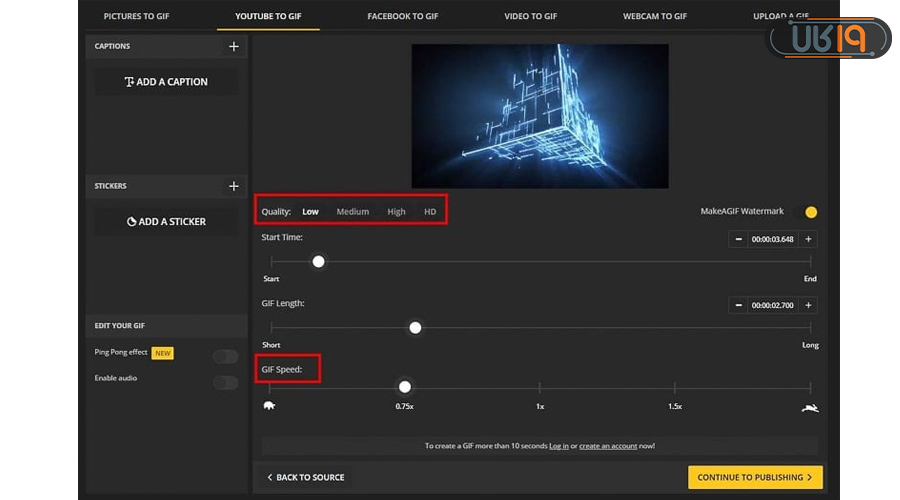The image size is (900, 500).
Task: Decrease GIF Length with minus stepper
Action: click(739, 305)
